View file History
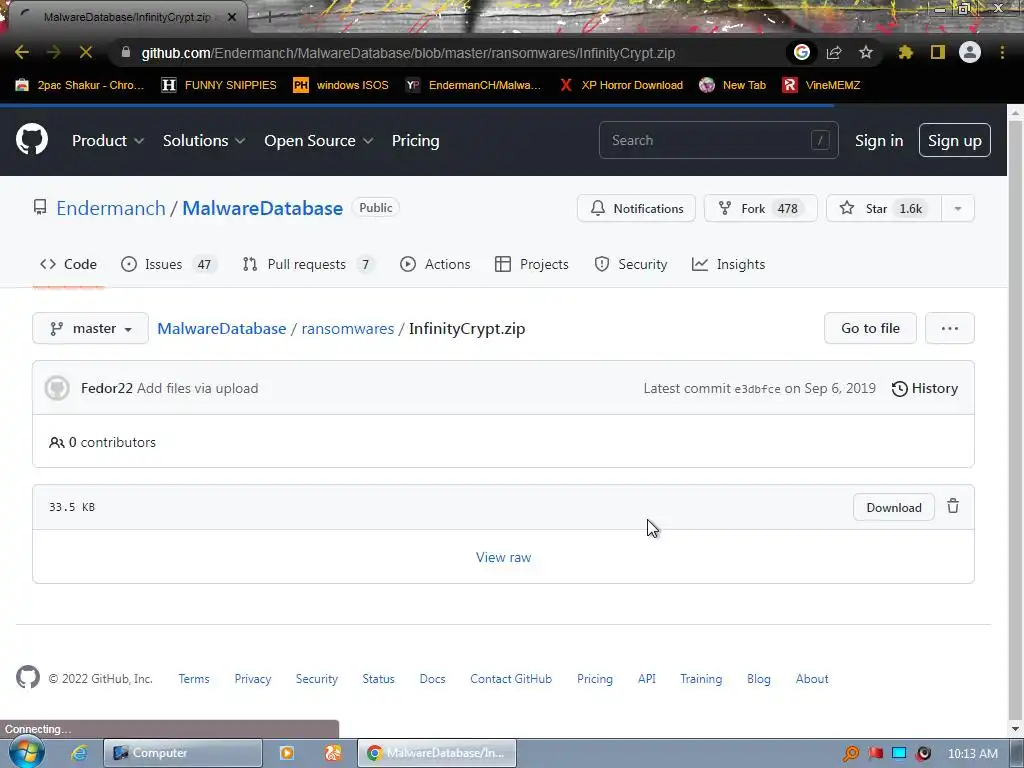The height and width of the screenshot is (768, 1024). coord(925,388)
